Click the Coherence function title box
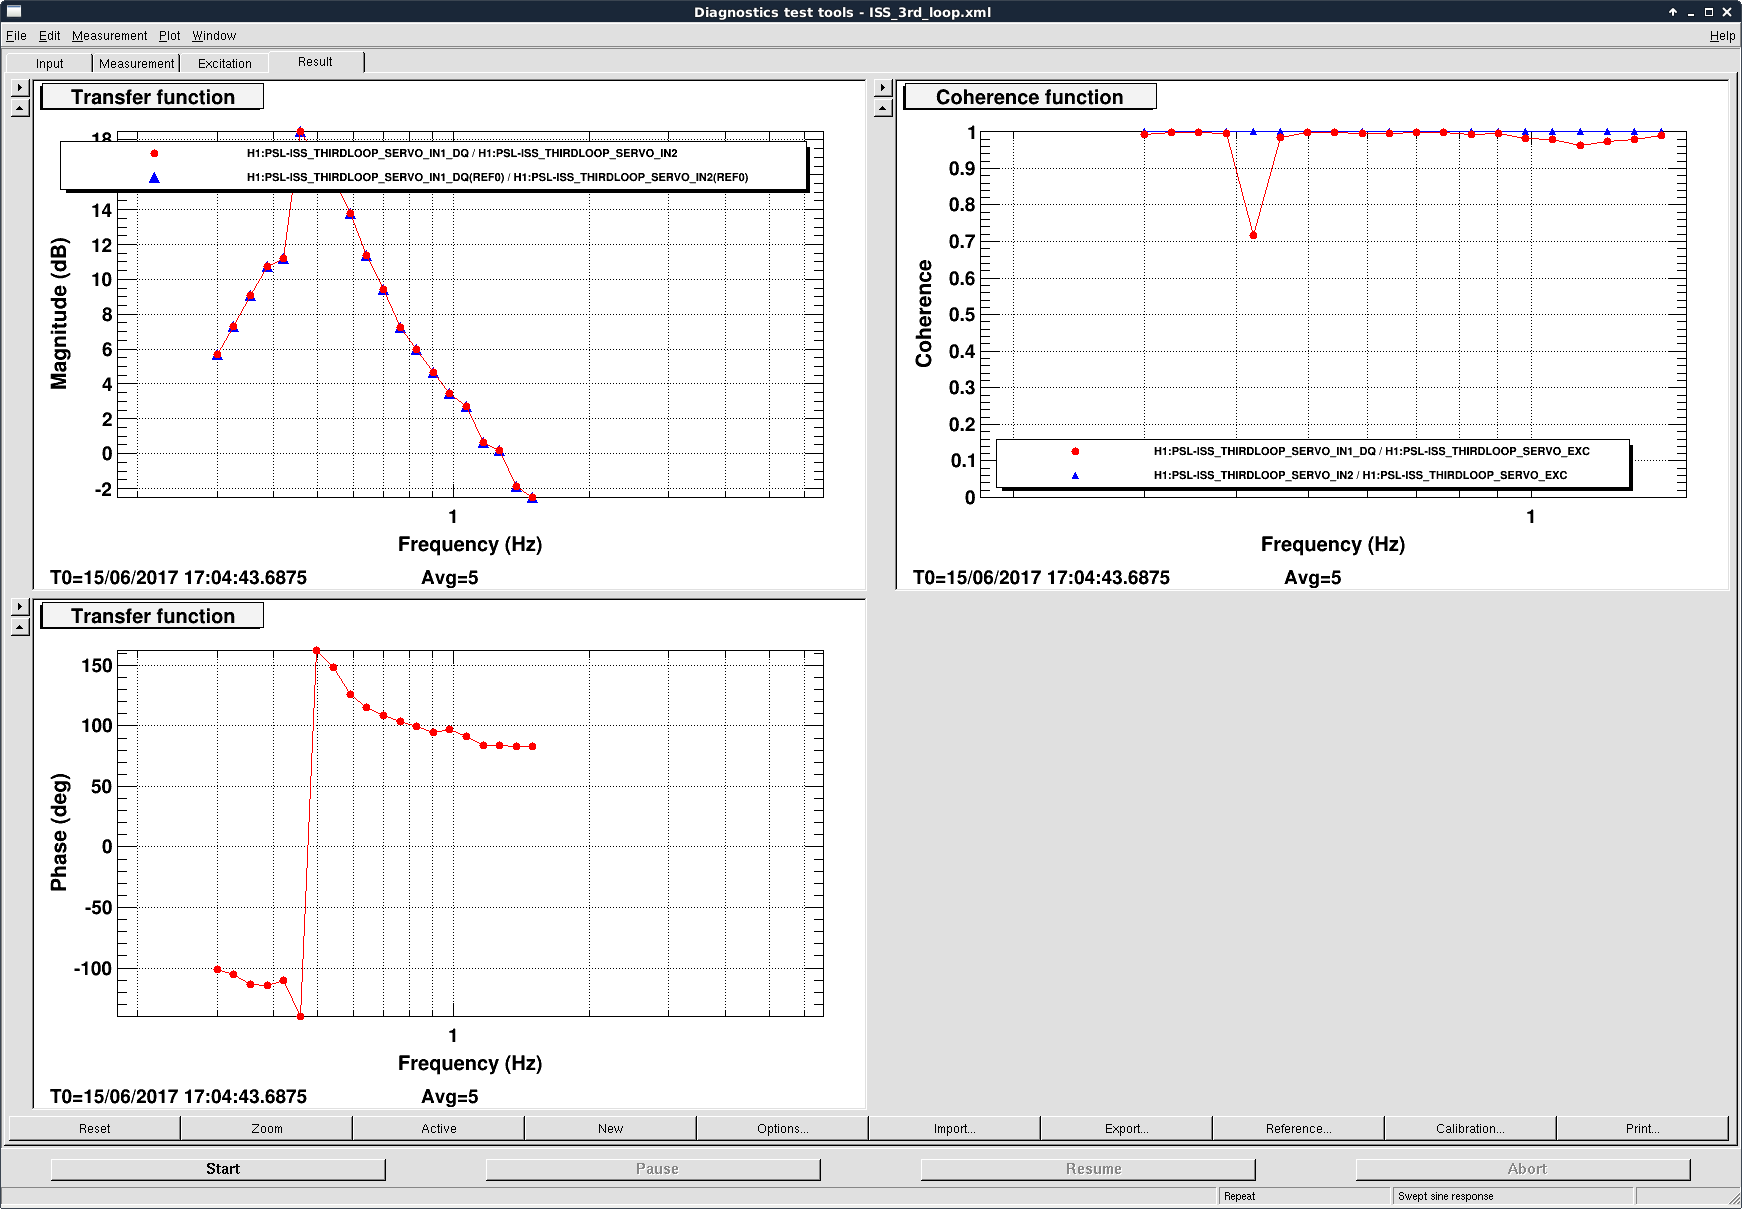The width and height of the screenshot is (1742, 1209). (x=1030, y=97)
